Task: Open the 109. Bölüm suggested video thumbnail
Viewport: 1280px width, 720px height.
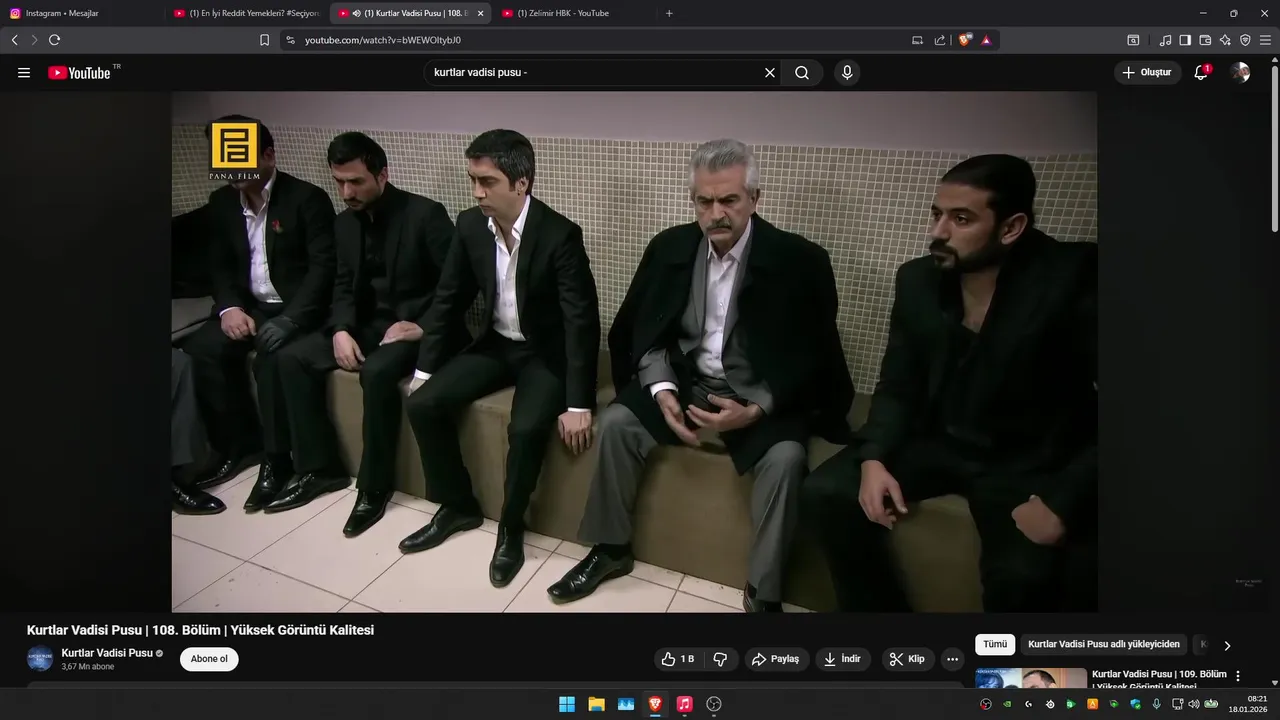Action: (x=1031, y=678)
